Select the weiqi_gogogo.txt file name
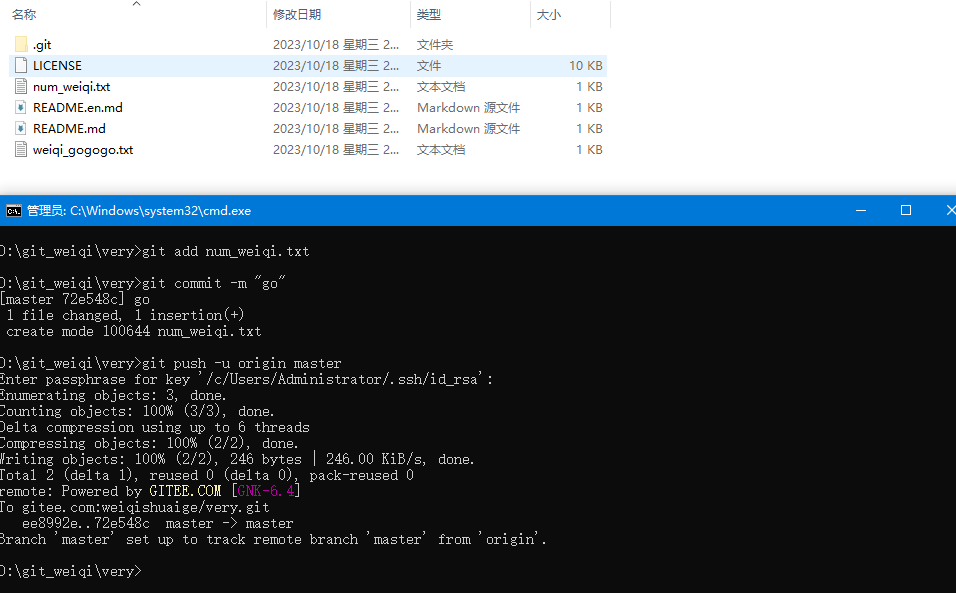The height and width of the screenshot is (593, 956). (83, 150)
